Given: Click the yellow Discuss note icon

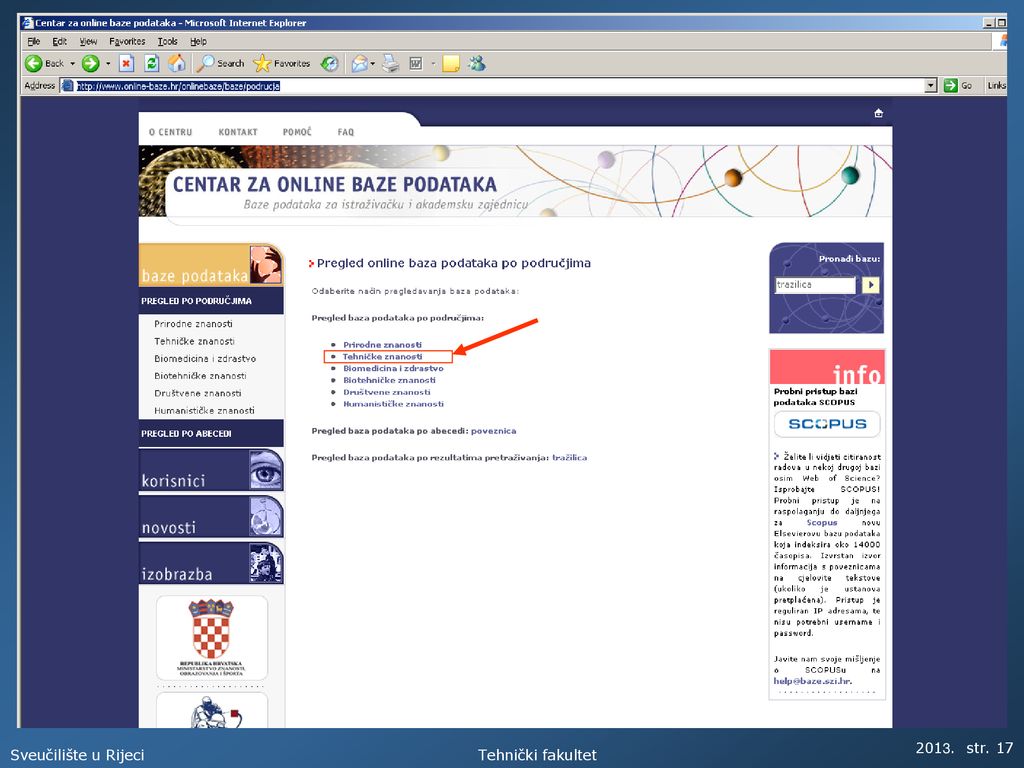Looking at the screenshot, I should 451,63.
